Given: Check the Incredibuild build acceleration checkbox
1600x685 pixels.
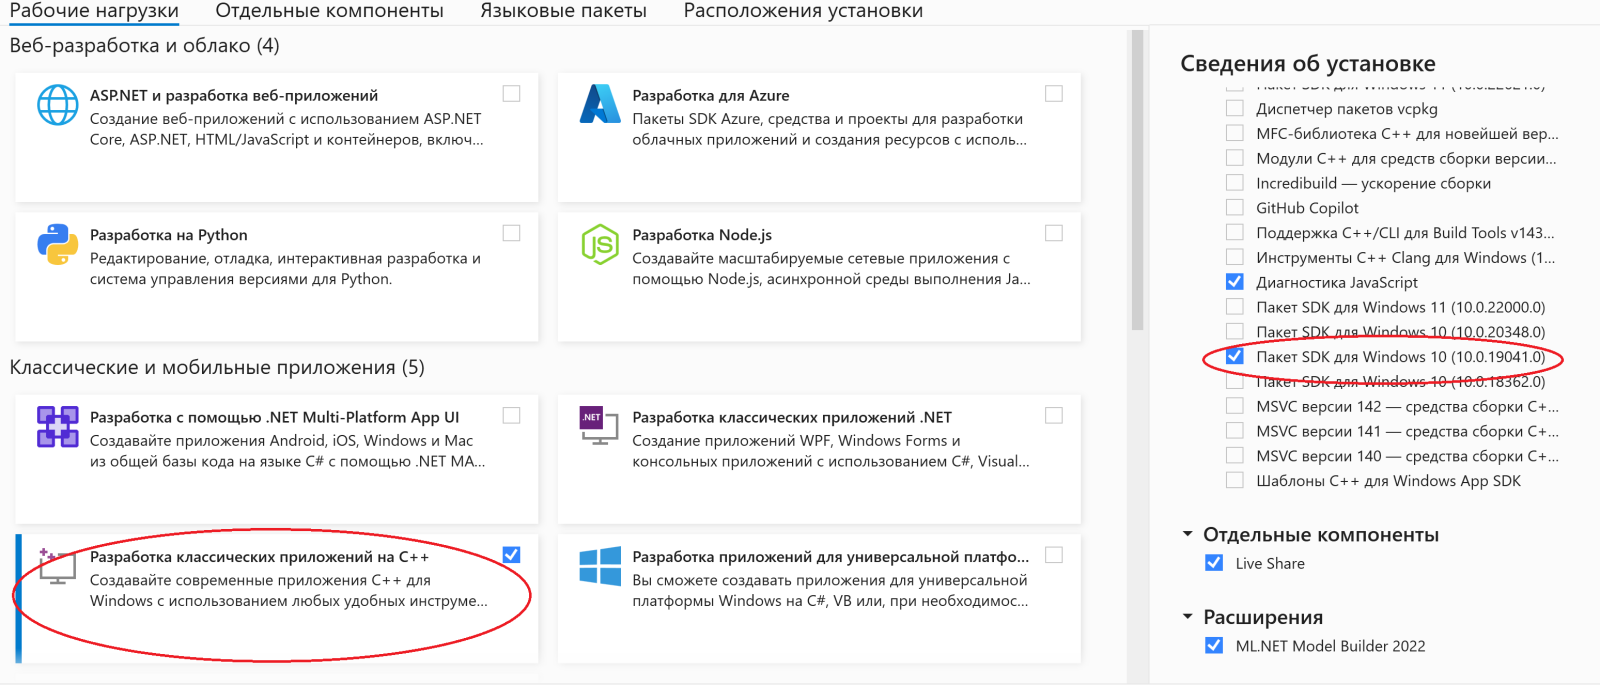Looking at the screenshot, I should tap(1235, 183).
